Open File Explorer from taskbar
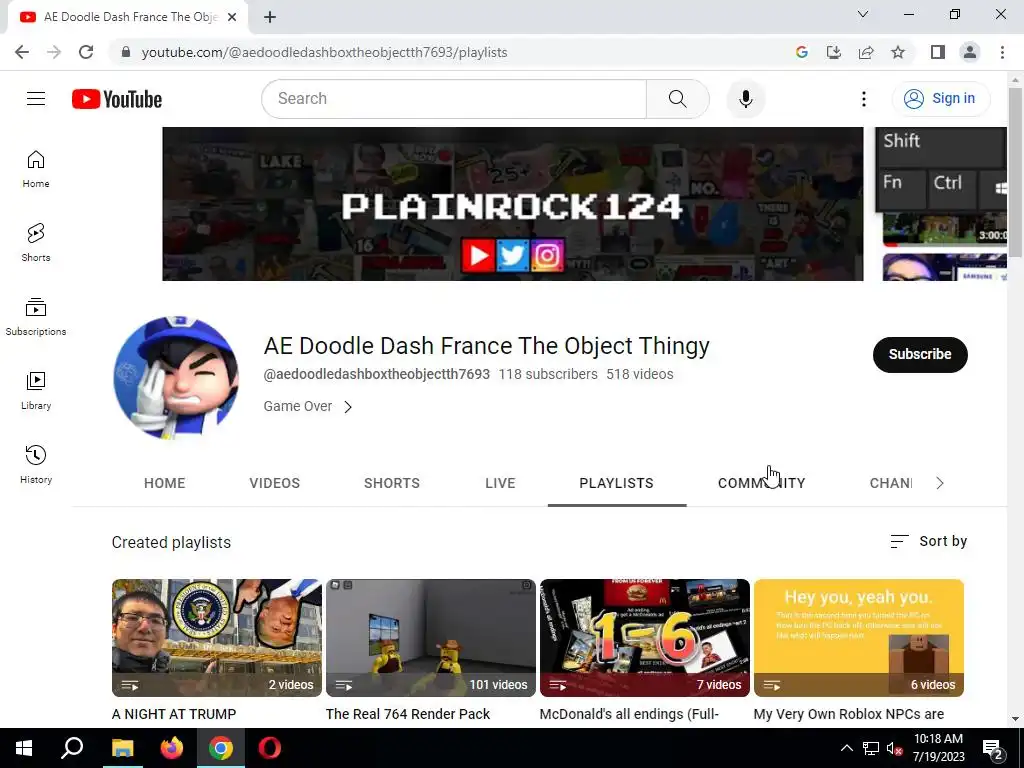Viewport: 1024px width, 768px height. pyautogui.click(x=122, y=748)
